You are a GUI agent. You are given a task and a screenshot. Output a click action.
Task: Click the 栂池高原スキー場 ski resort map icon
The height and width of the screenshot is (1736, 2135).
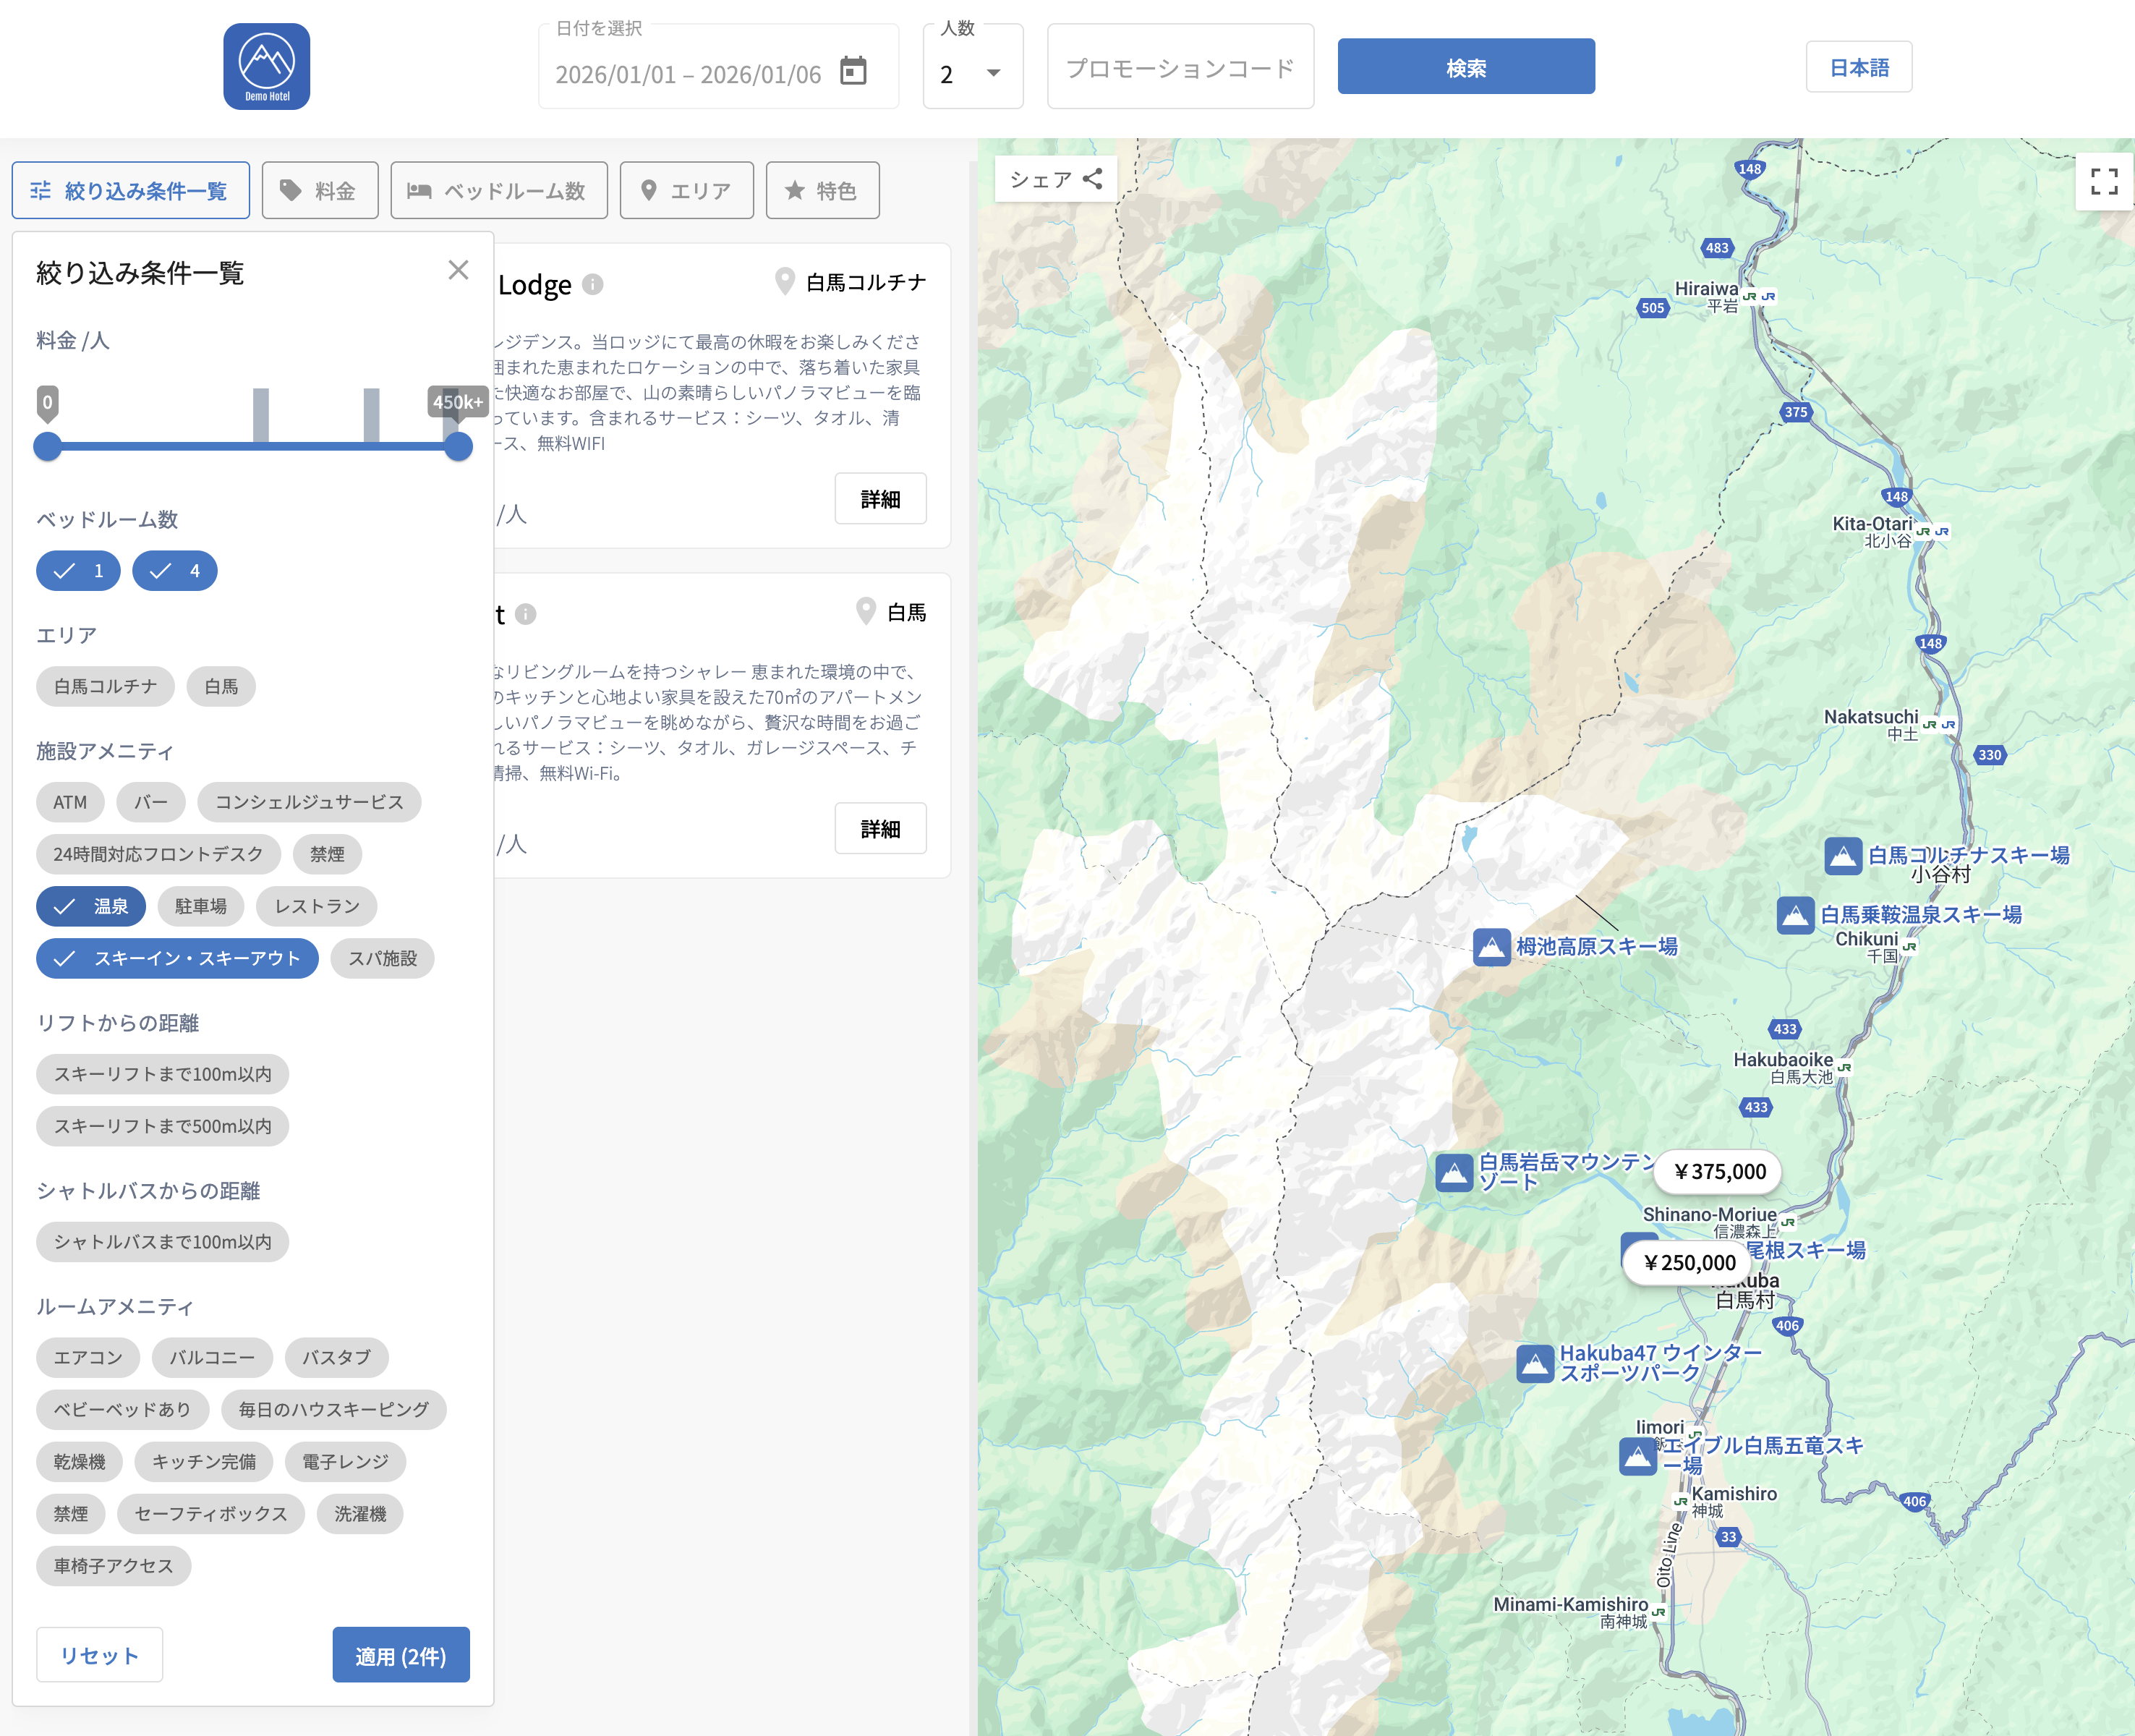pyautogui.click(x=1491, y=946)
